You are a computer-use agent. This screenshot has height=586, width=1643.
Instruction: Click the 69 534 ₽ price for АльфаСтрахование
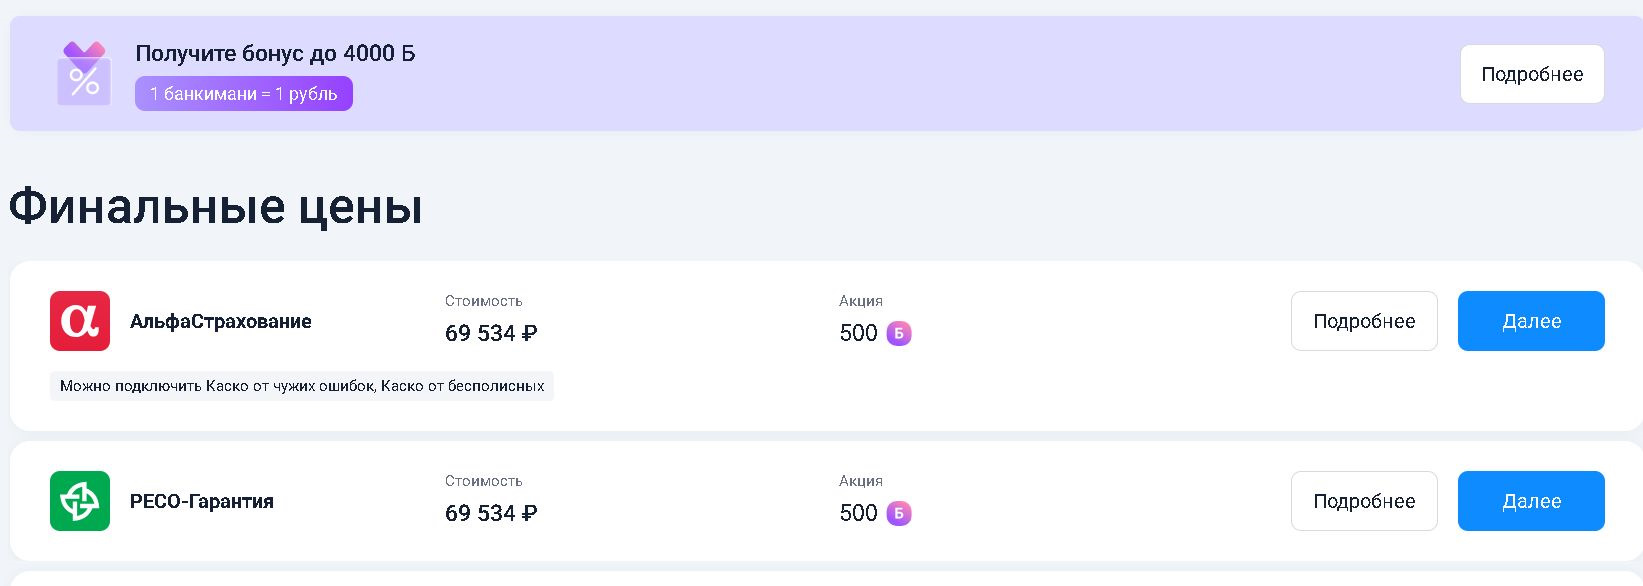coord(491,333)
